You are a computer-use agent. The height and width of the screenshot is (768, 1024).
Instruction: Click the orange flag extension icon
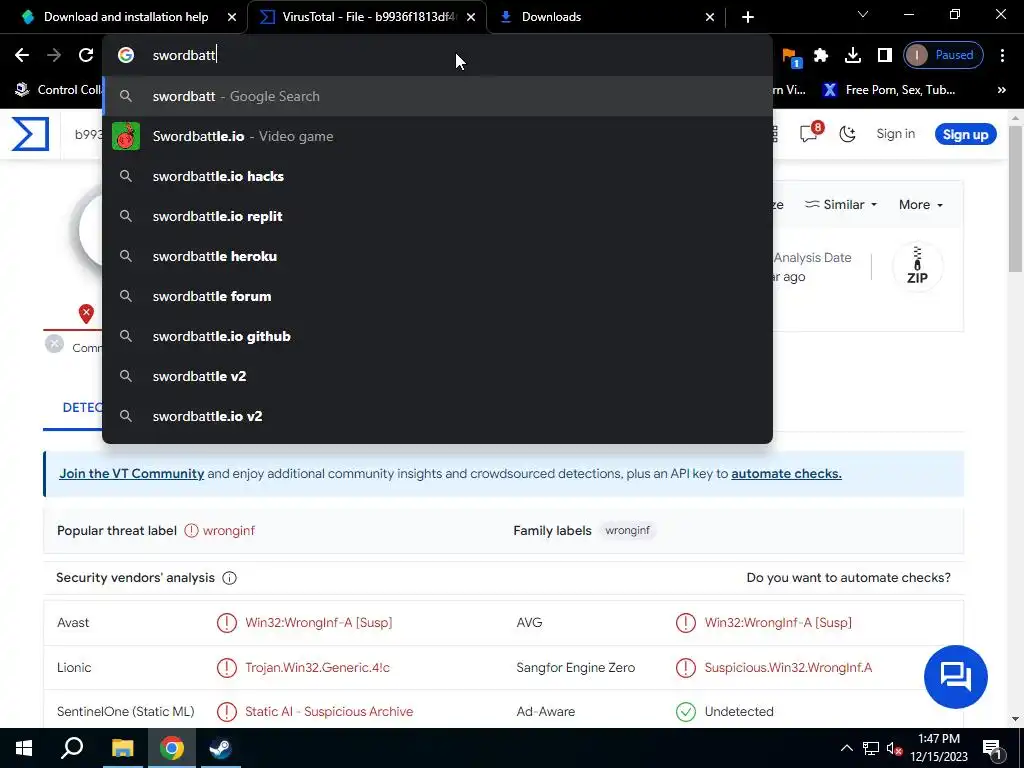click(x=791, y=57)
